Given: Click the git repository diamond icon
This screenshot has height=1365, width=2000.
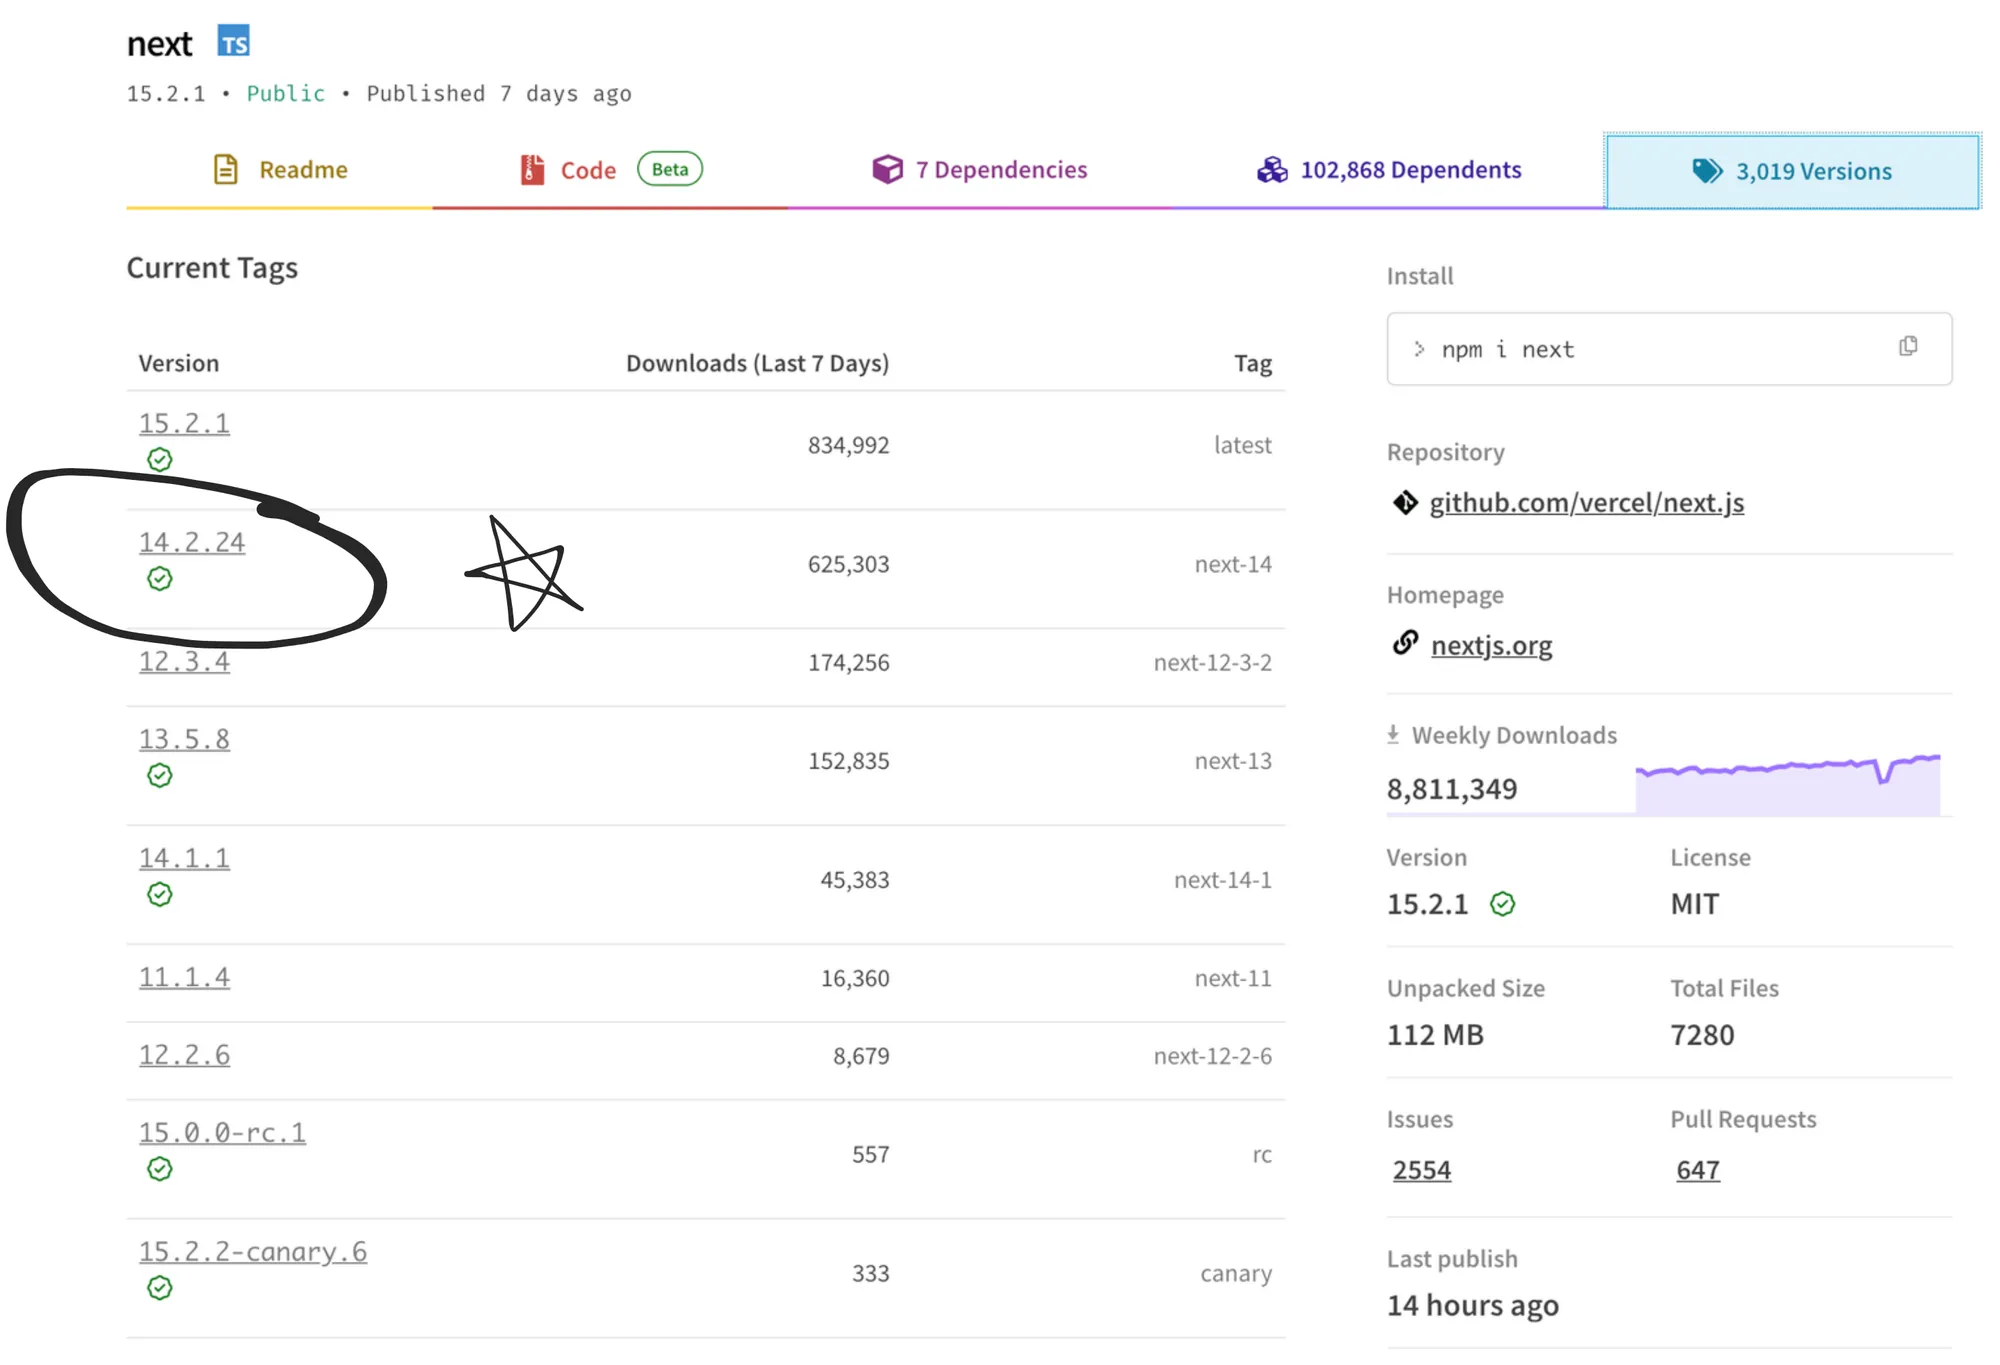Looking at the screenshot, I should click(1405, 502).
